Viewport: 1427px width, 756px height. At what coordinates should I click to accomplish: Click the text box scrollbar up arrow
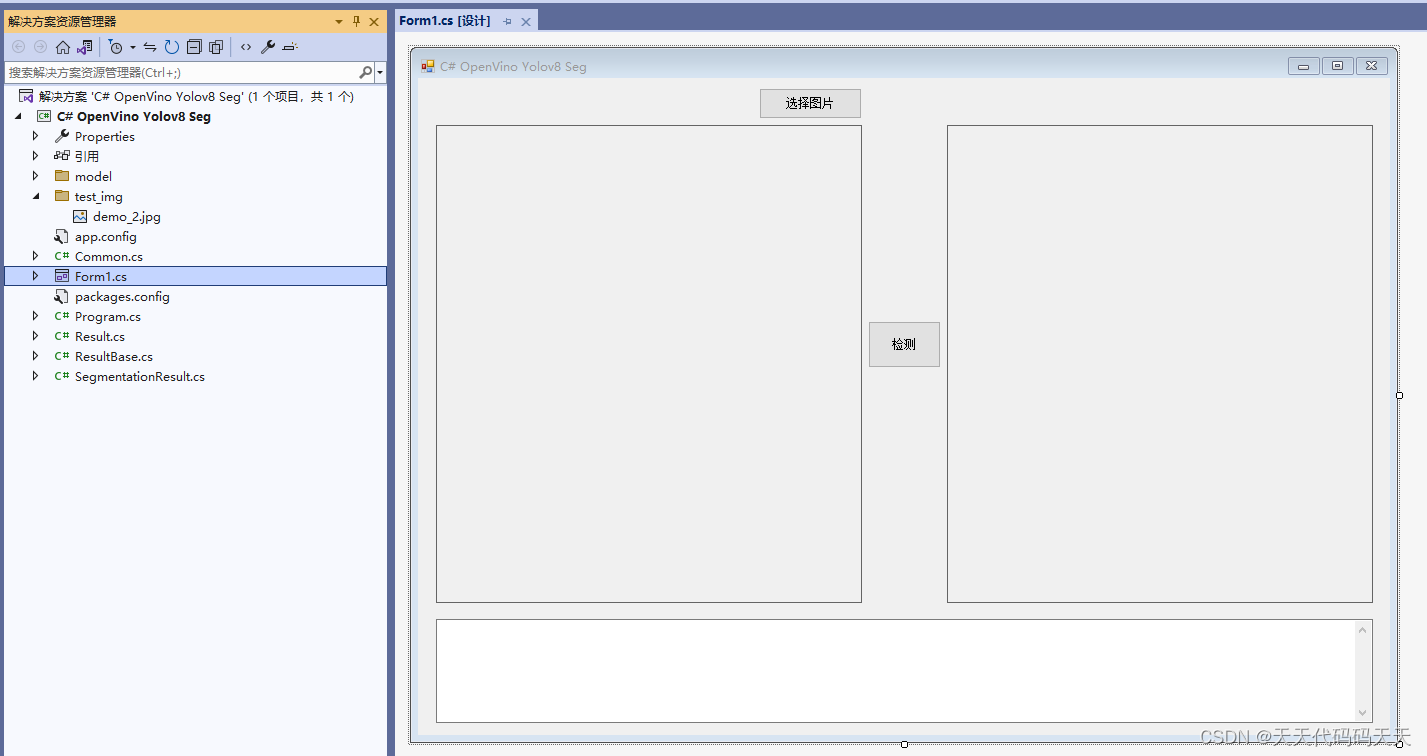(1363, 629)
